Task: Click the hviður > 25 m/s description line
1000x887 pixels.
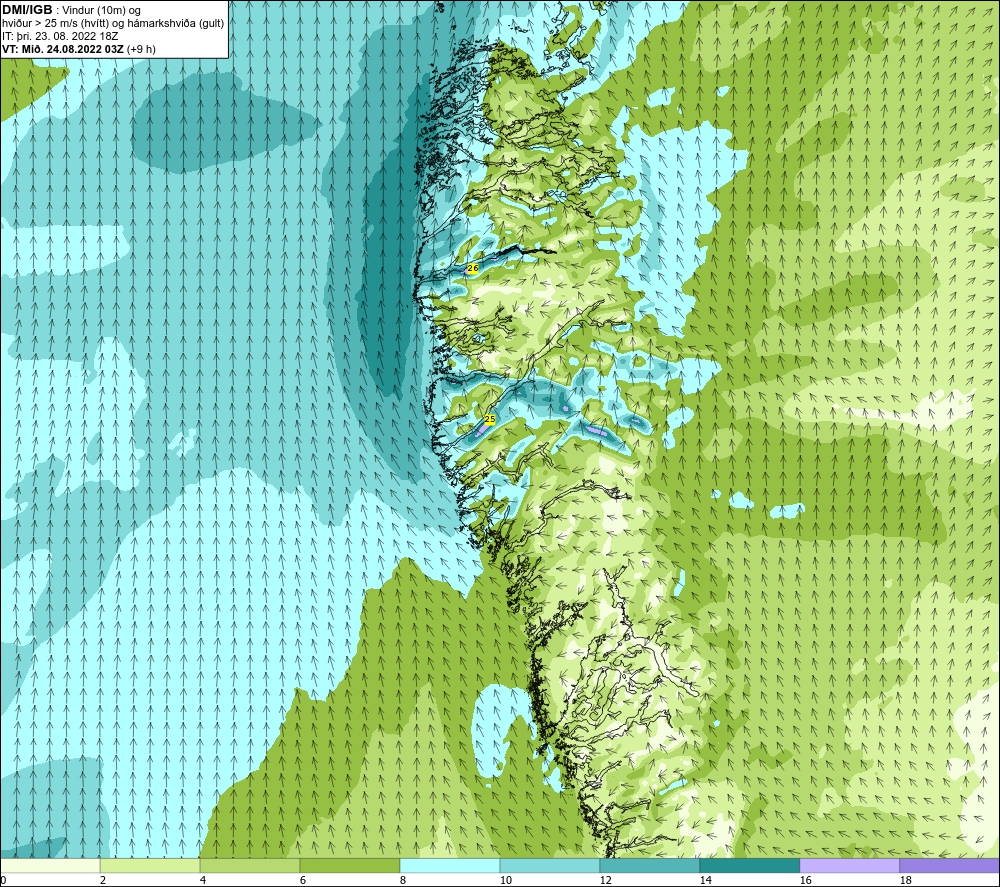Action: [x=113, y=24]
